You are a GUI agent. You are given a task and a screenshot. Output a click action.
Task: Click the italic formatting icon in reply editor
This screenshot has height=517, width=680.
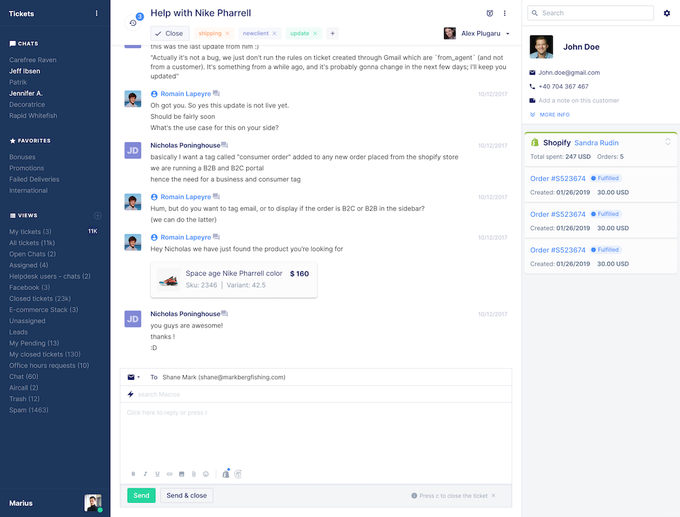(145, 474)
